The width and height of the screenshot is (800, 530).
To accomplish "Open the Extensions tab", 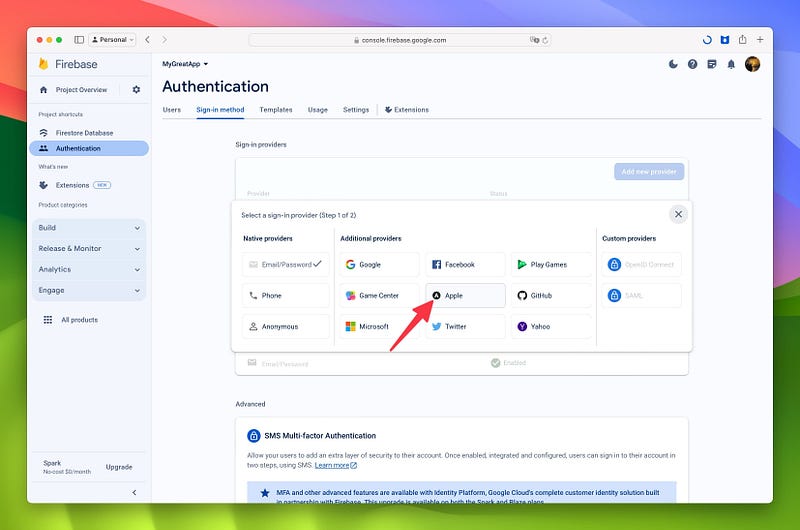I will pyautogui.click(x=407, y=110).
